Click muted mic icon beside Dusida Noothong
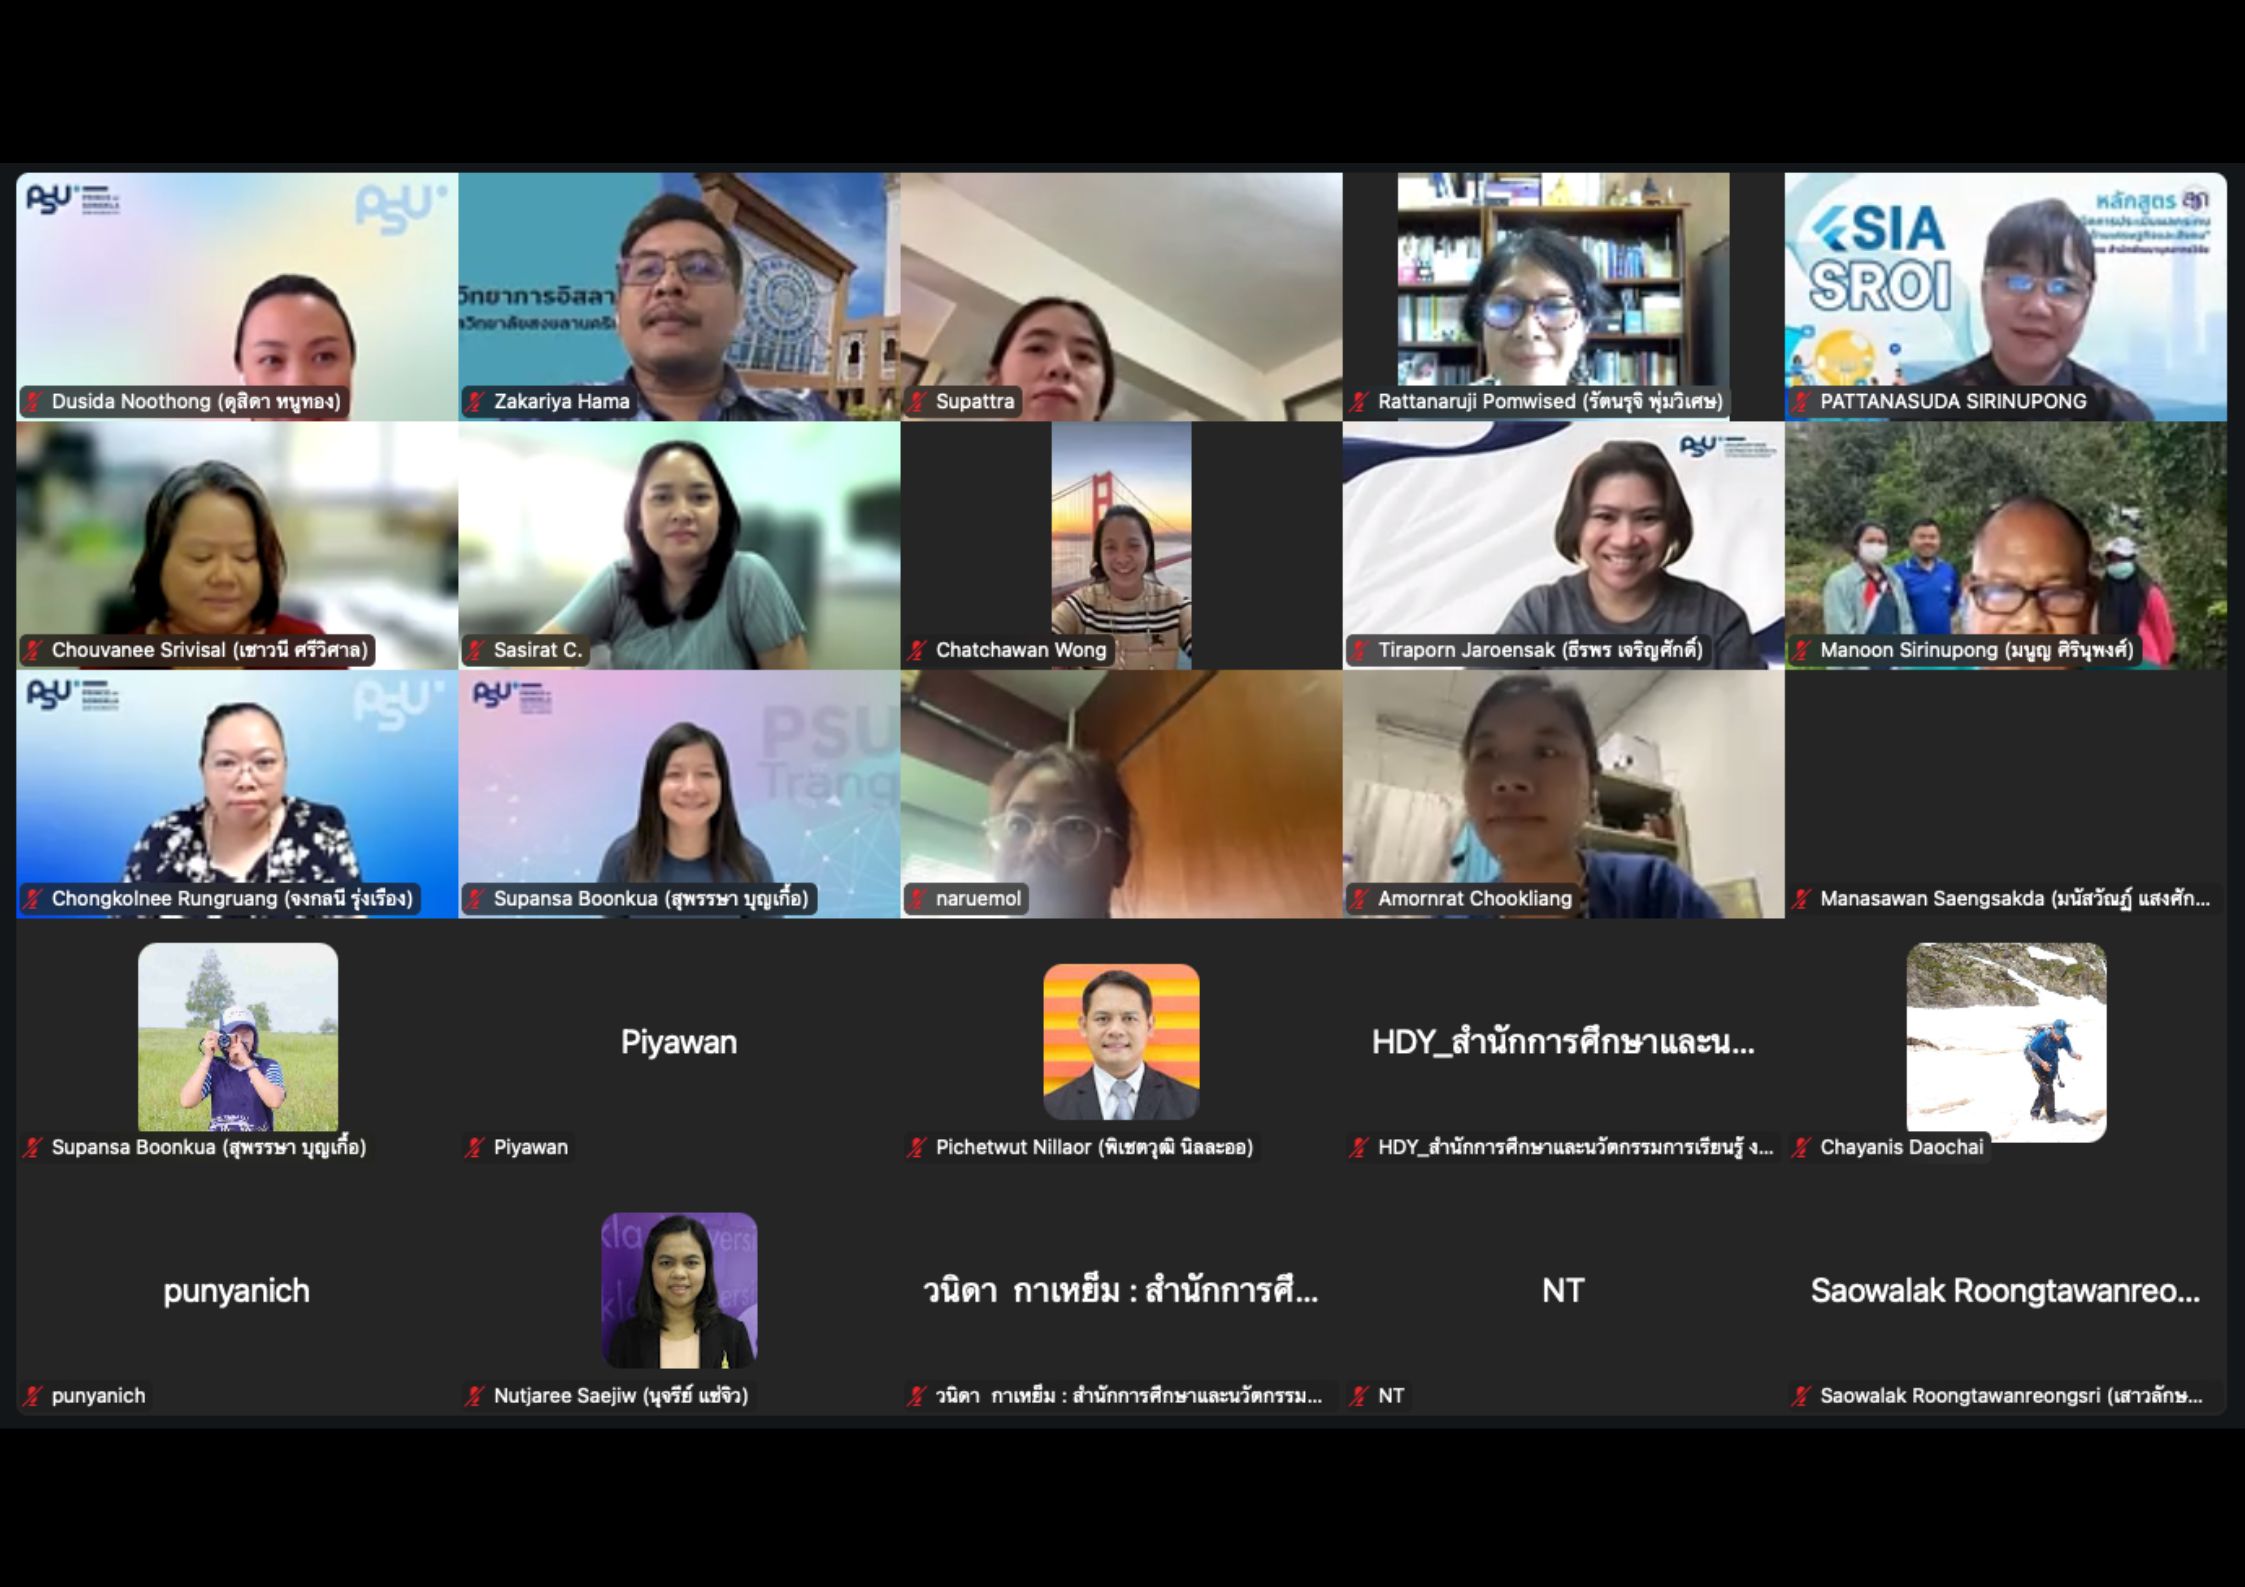 point(34,402)
